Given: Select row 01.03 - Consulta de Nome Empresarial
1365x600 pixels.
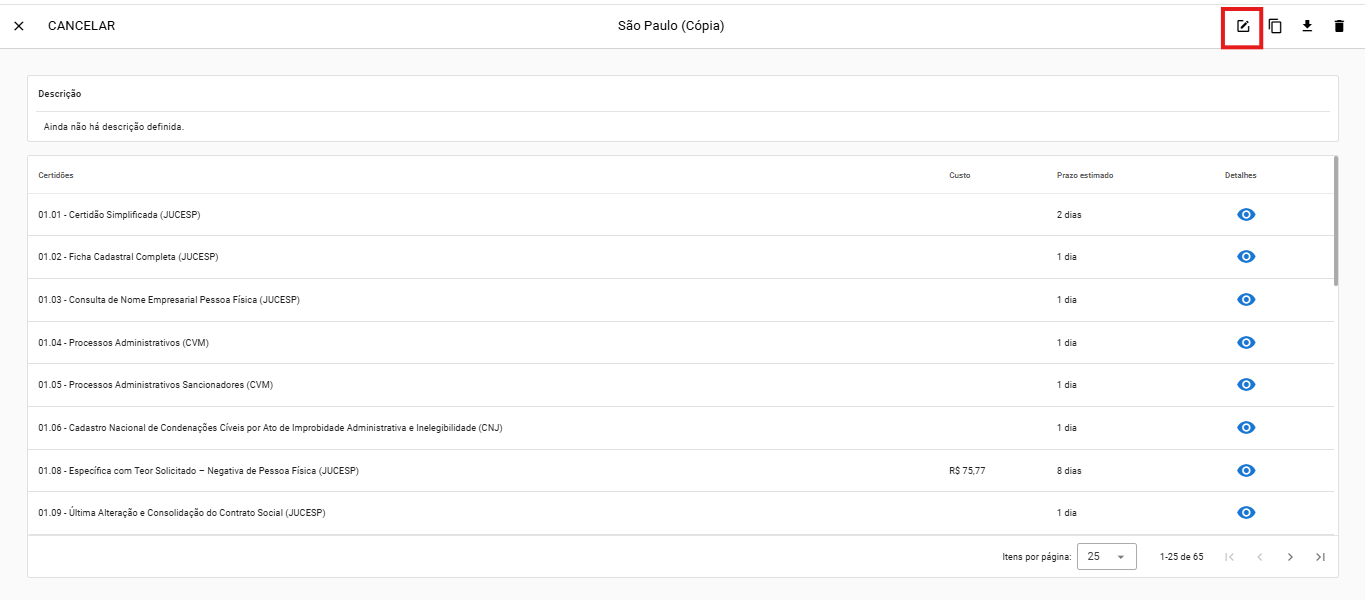Looking at the screenshot, I should coord(680,300).
